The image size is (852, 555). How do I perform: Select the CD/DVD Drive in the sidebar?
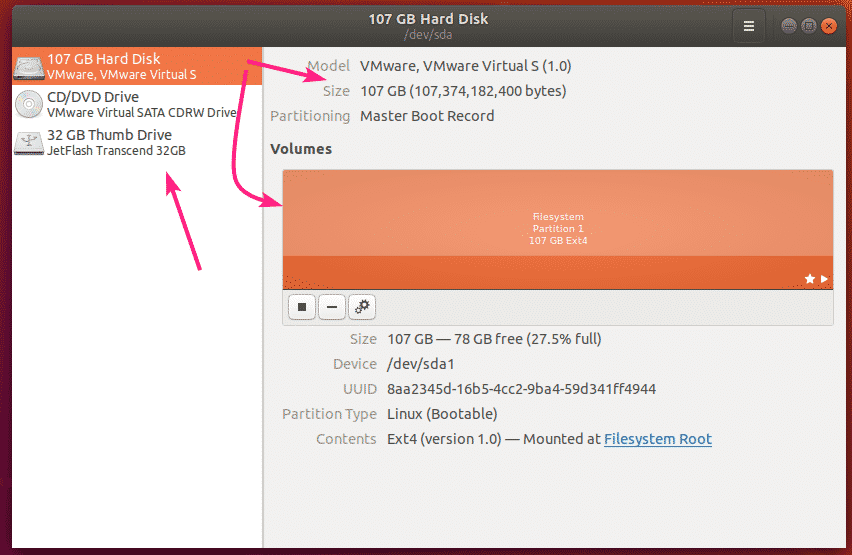coord(137,104)
